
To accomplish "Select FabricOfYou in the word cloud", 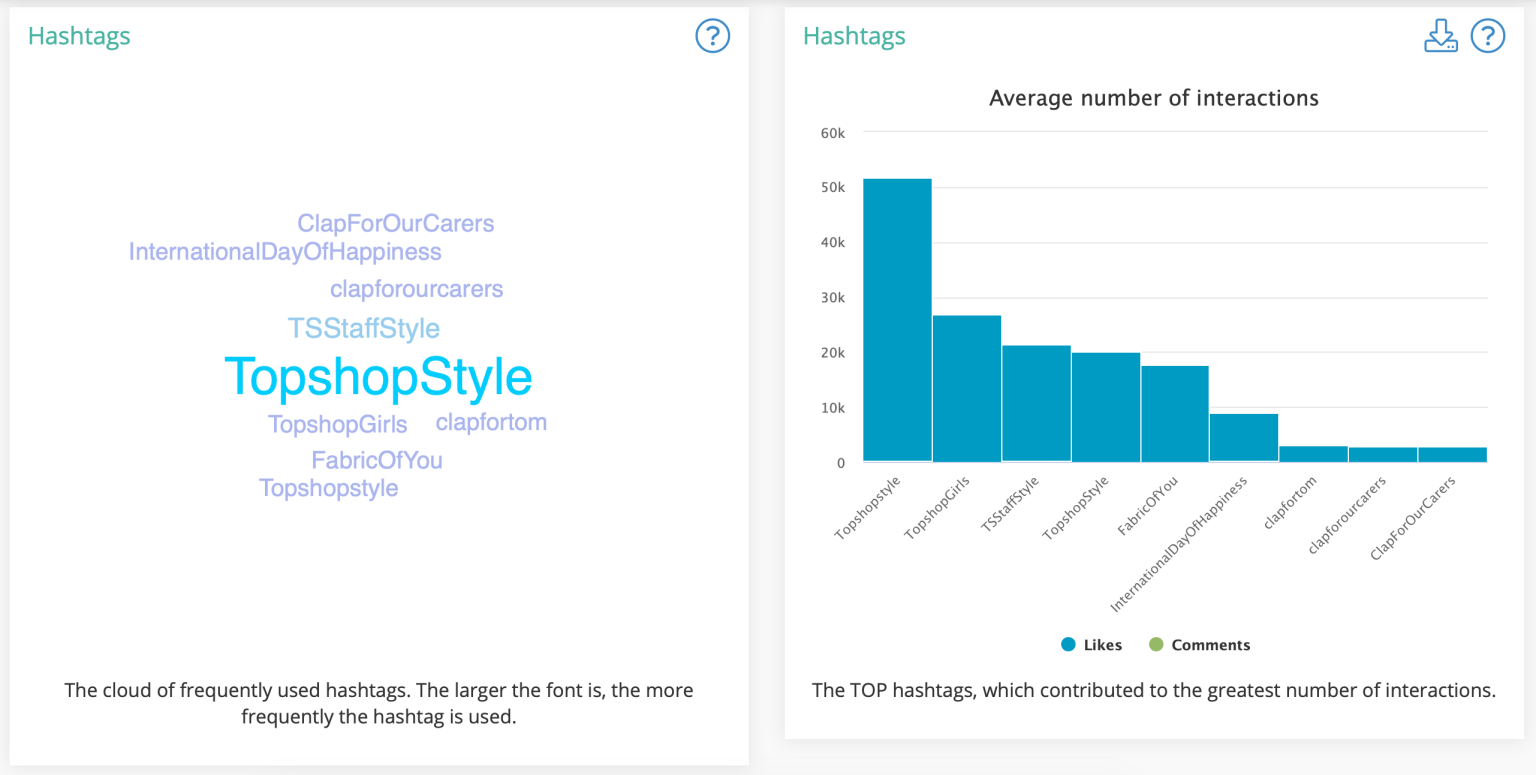I will (x=376, y=461).
